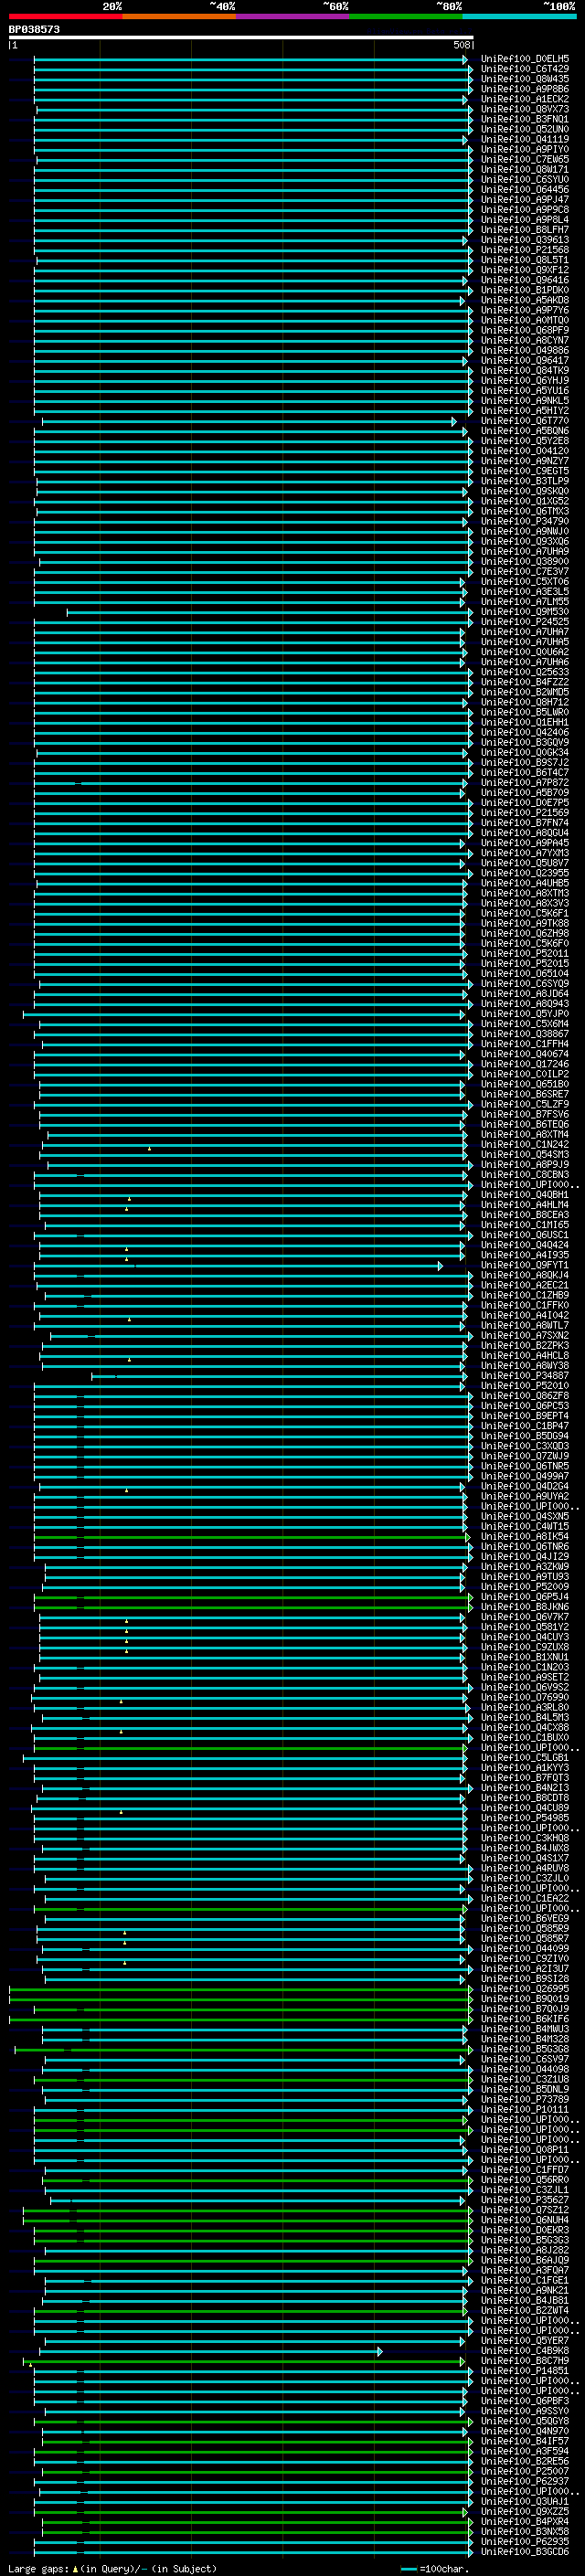Click the 508 query length label
The height and width of the screenshot is (2576, 585).
tap(462, 45)
